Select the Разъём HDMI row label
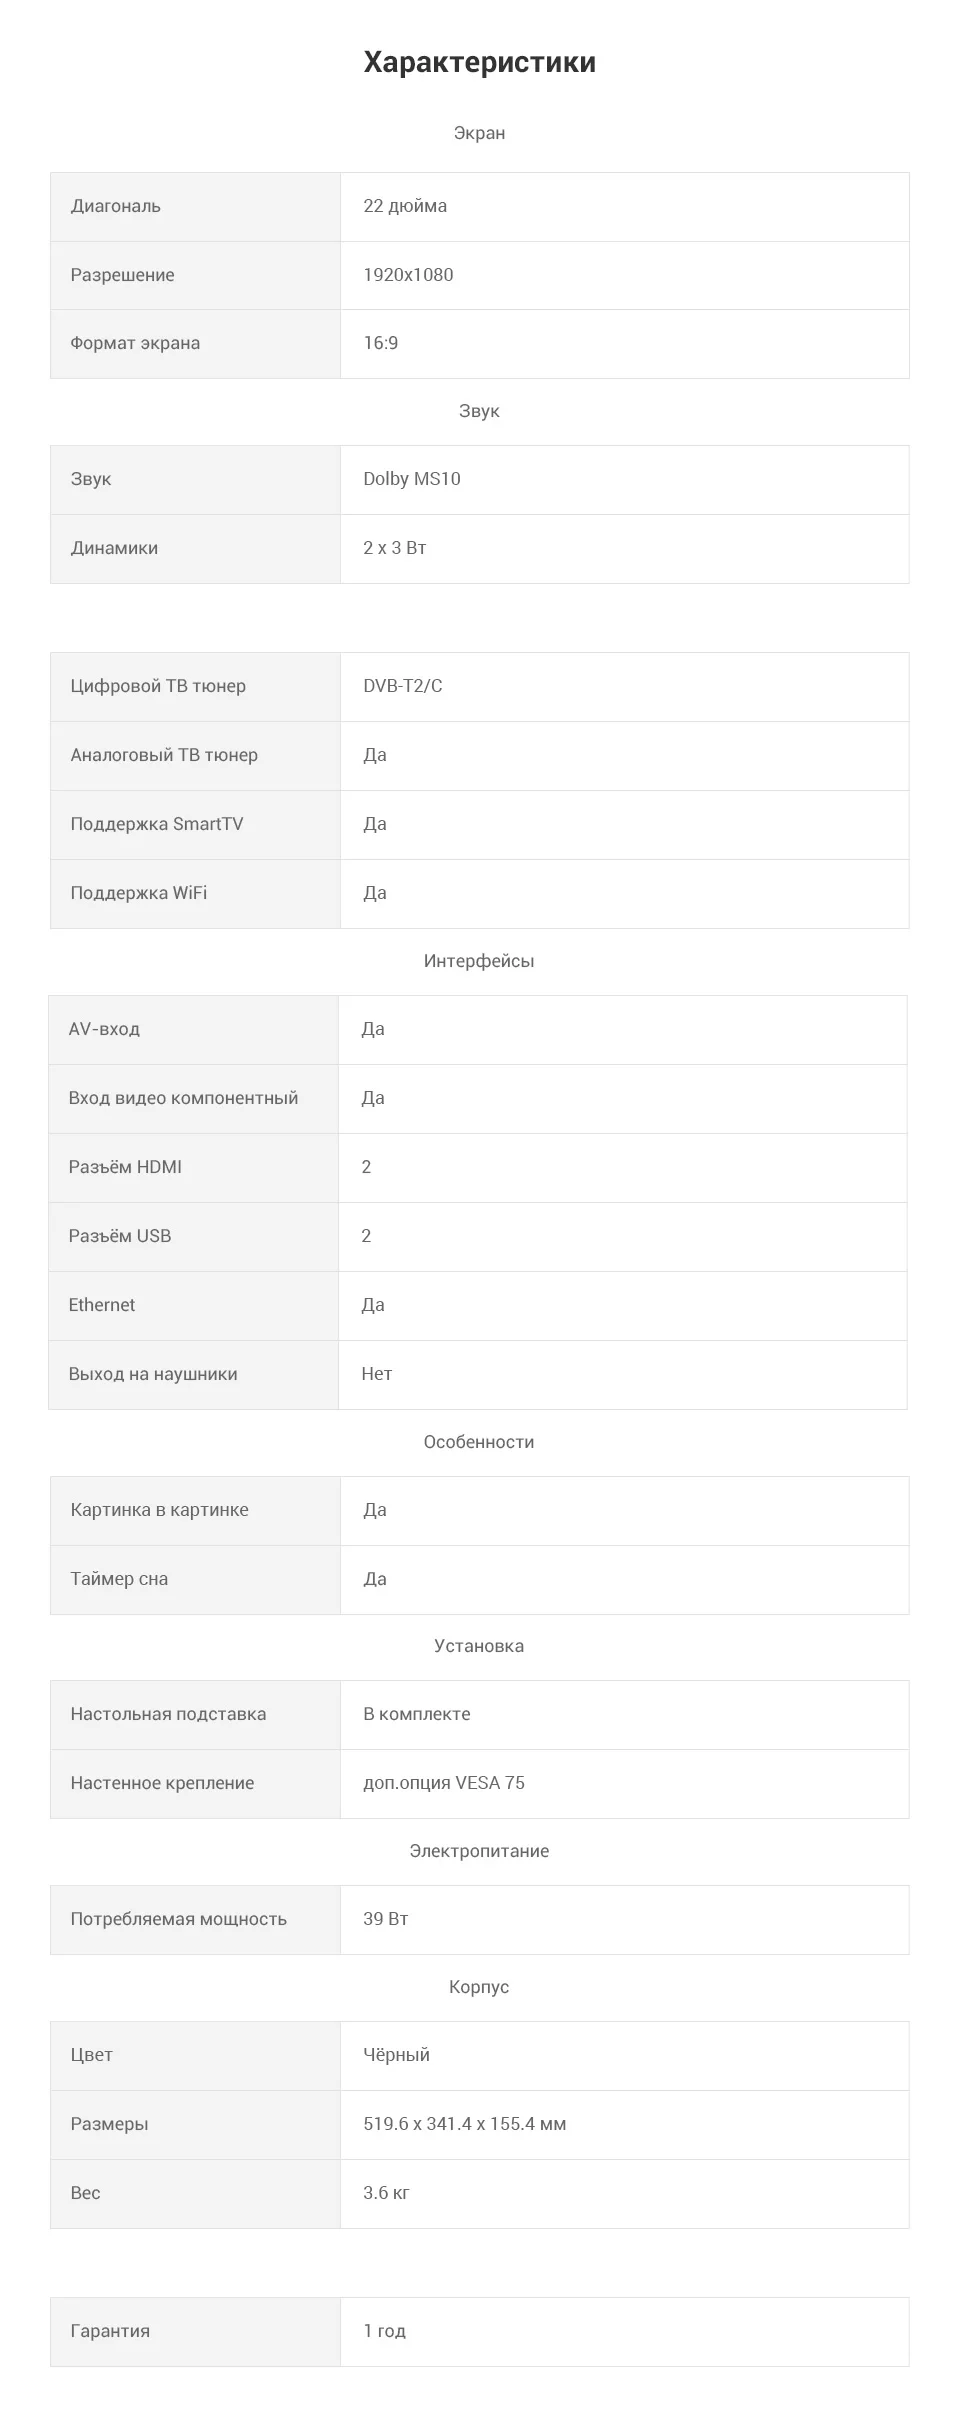This screenshot has width=960, height=2417. coord(125,1167)
